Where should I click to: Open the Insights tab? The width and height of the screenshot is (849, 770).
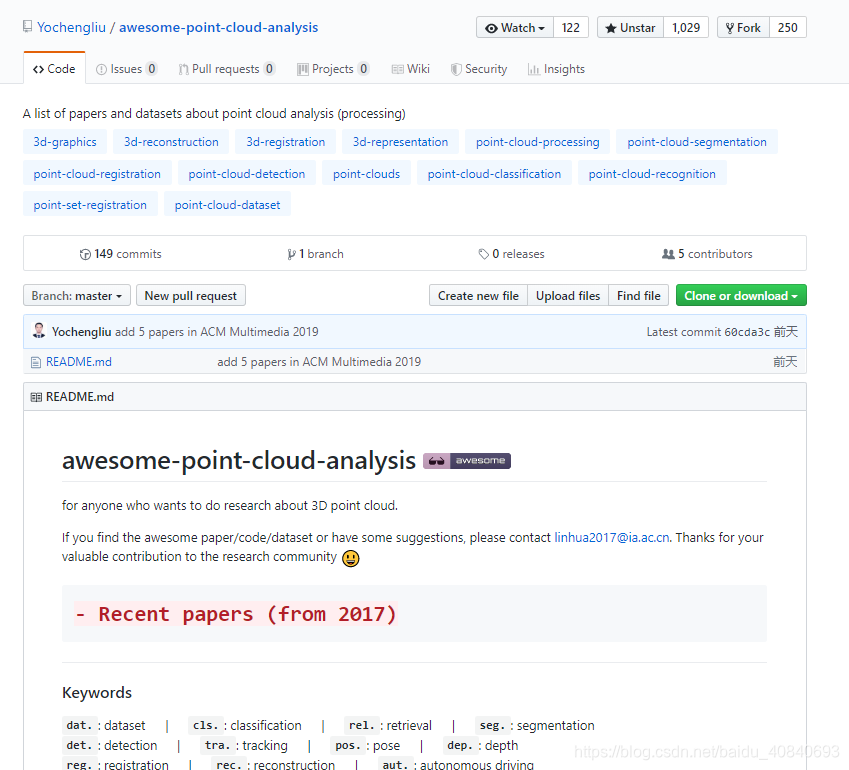point(557,69)
